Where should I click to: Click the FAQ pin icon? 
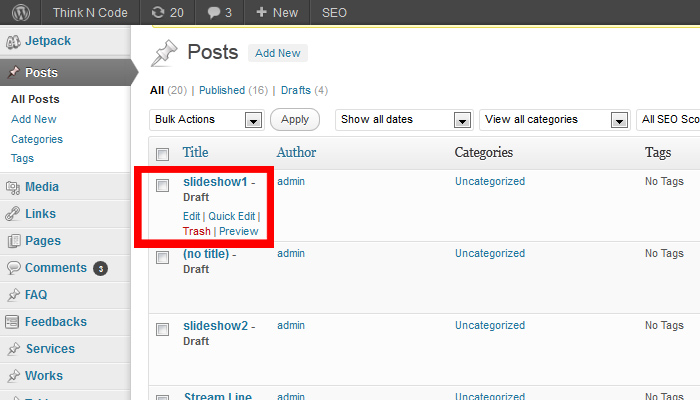[14, 295]
